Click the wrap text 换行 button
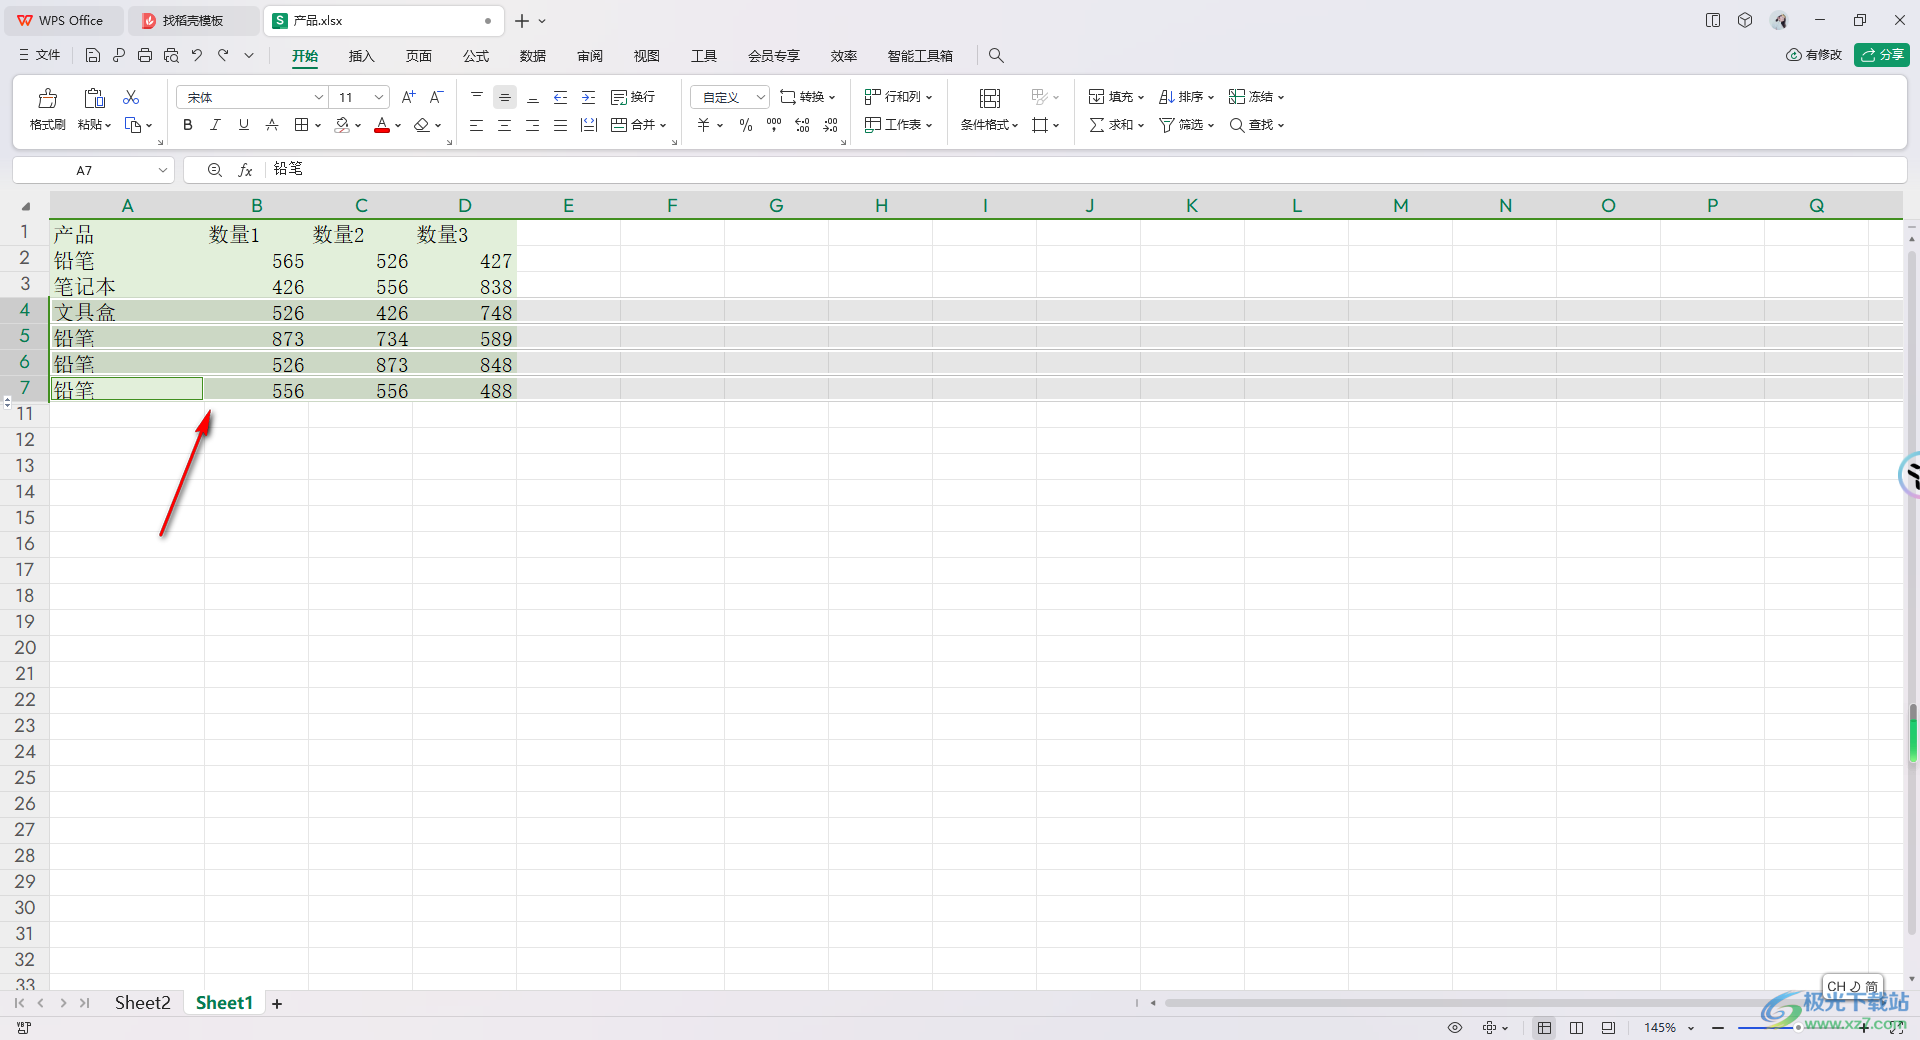The image size is (1920, 1040). pyautogui.click(x=633, y=97)
